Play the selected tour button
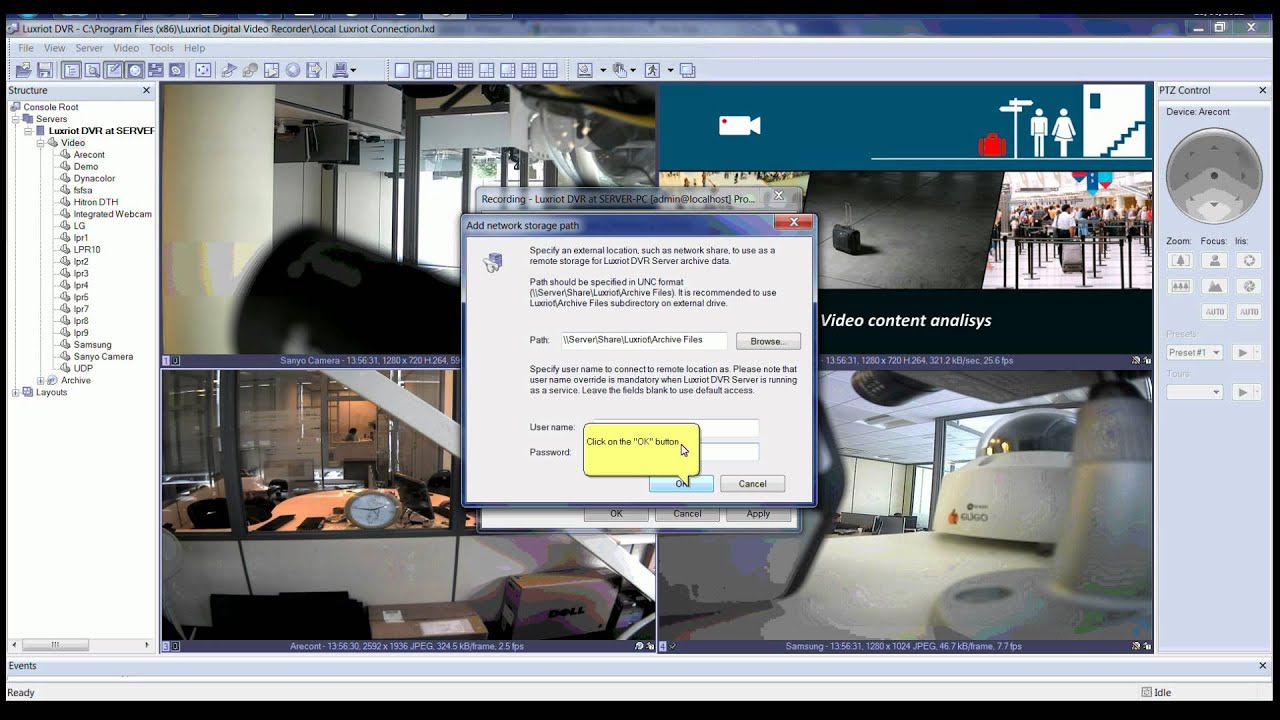Viewport: 1280px width, 720px height. 1242,392
